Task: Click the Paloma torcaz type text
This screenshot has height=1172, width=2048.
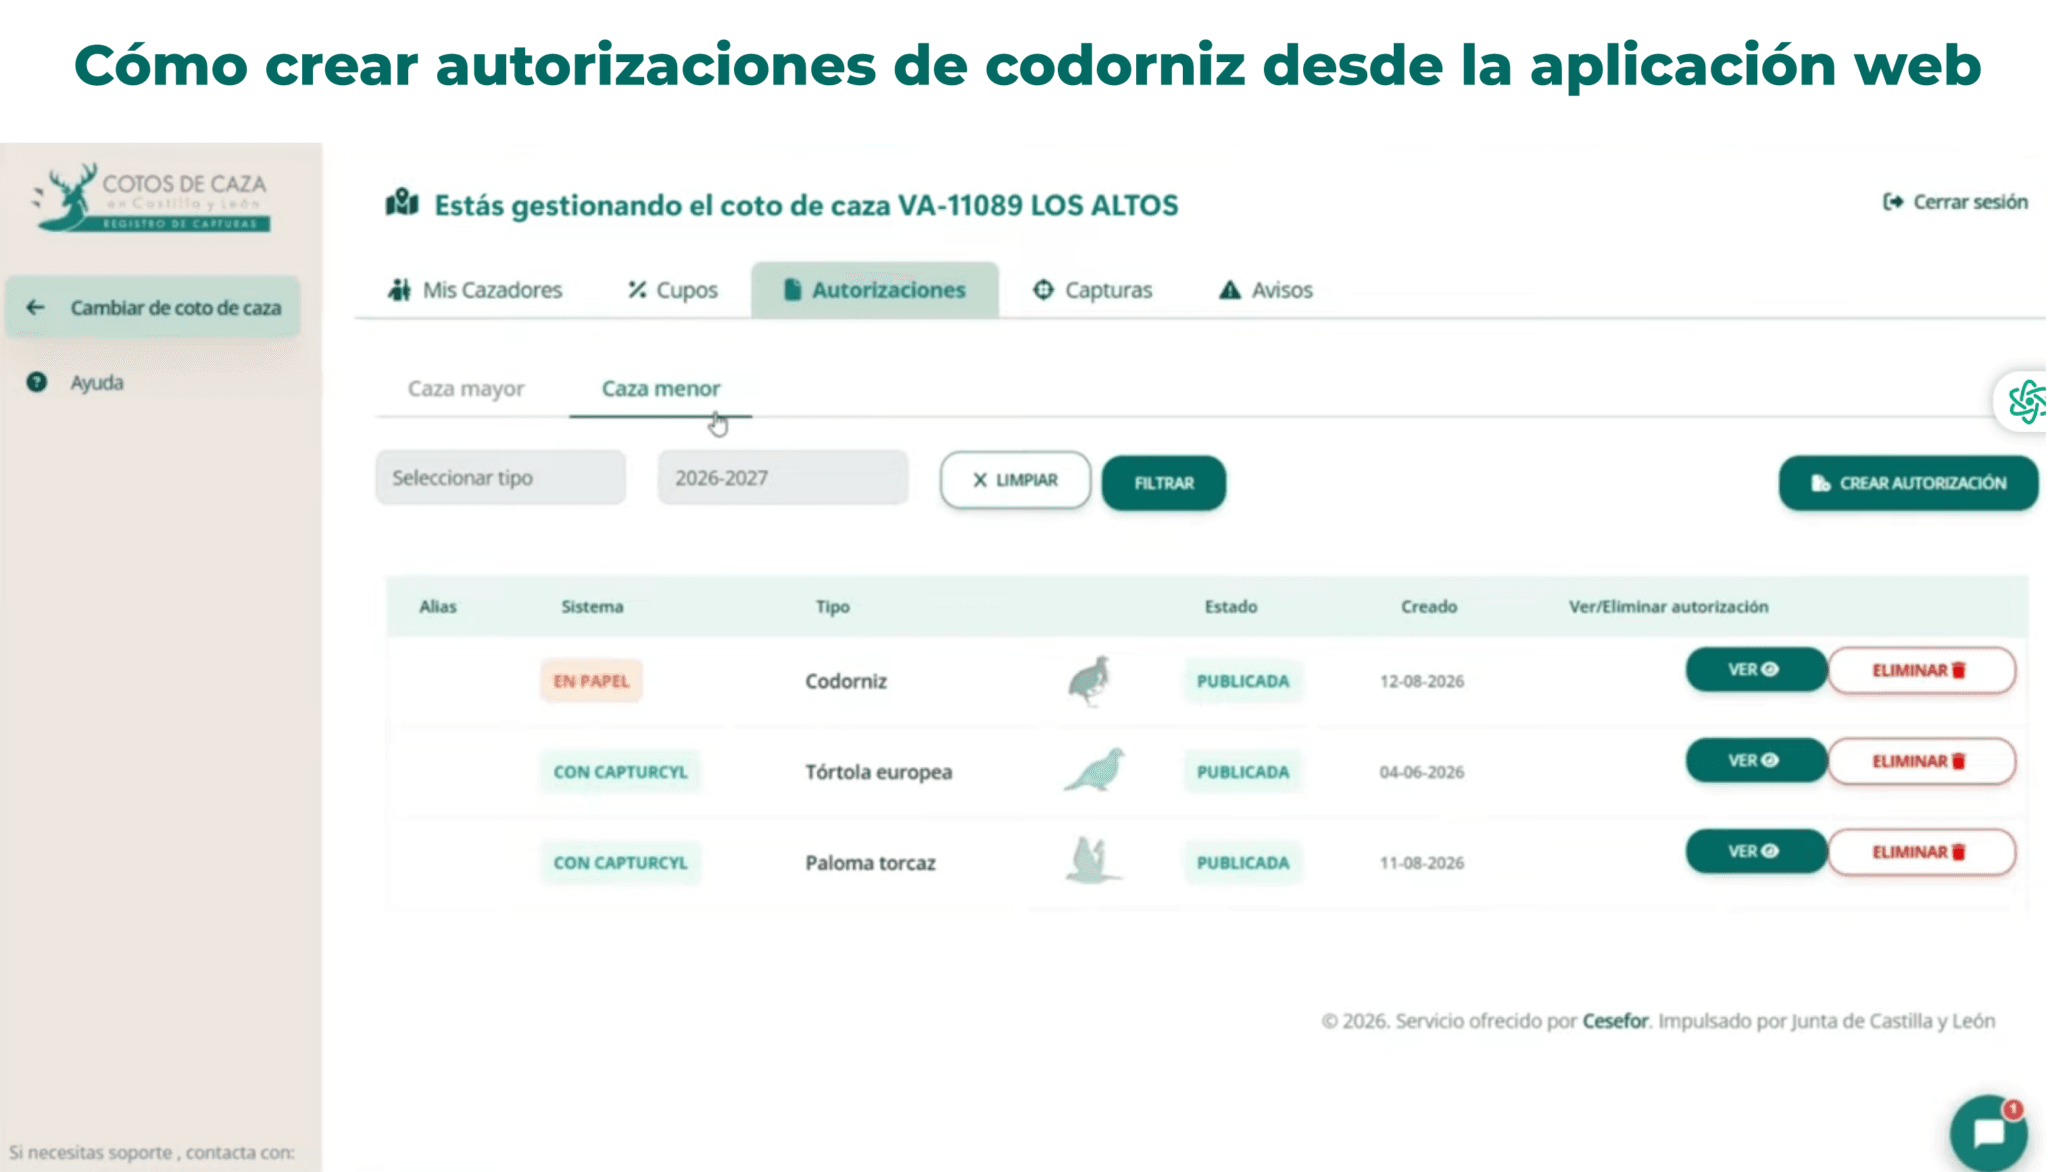Action: 871,863
